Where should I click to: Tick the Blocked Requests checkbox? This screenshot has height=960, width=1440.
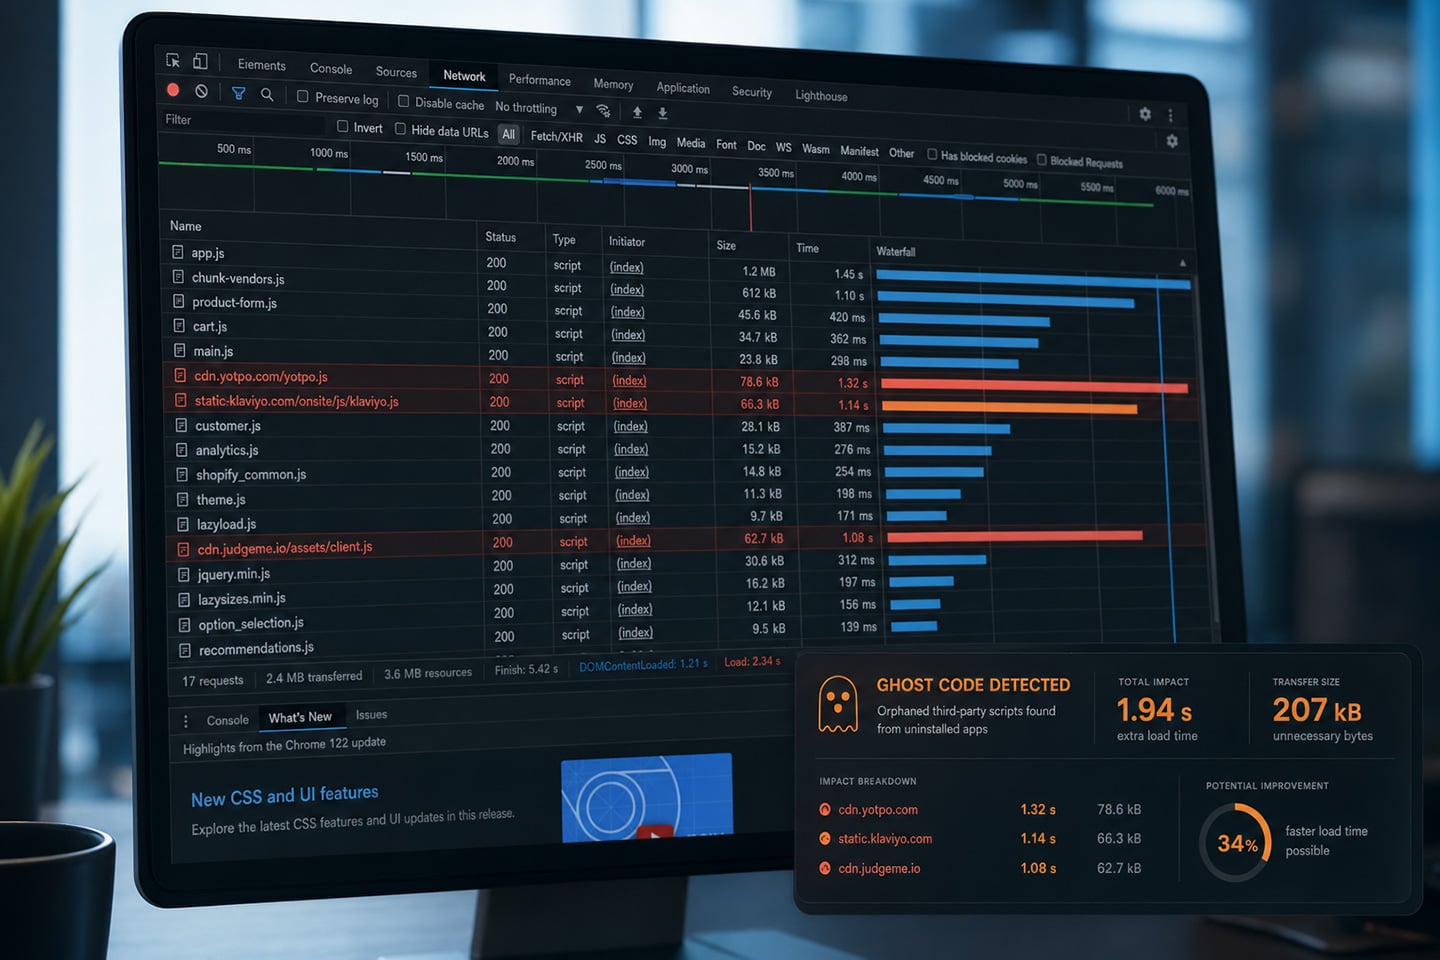(1042, 159)
